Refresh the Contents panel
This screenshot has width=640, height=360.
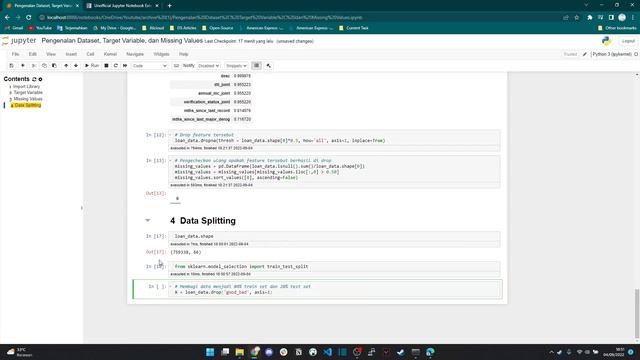(x=34, y=79)
